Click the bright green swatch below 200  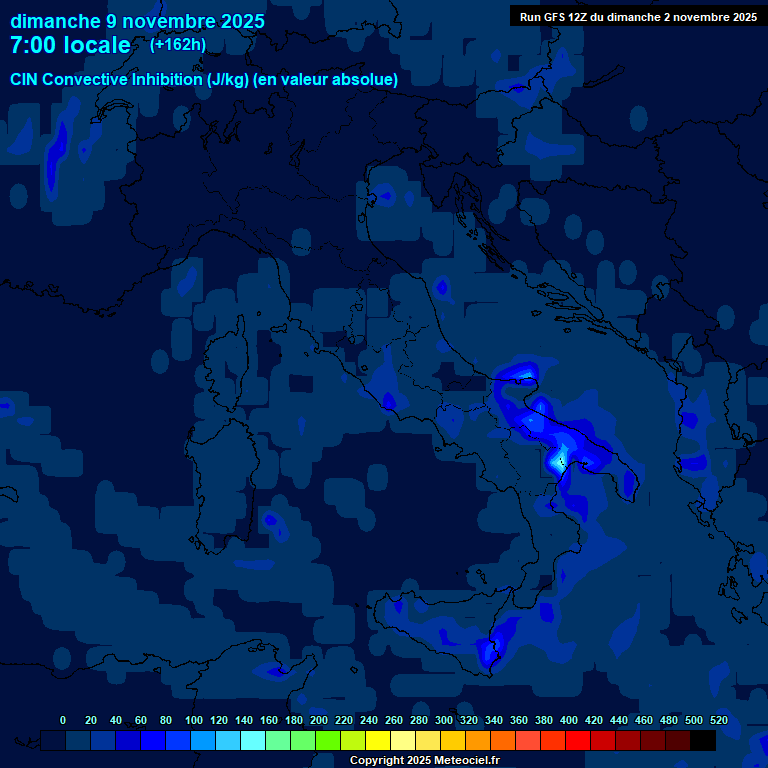[328, 741]
